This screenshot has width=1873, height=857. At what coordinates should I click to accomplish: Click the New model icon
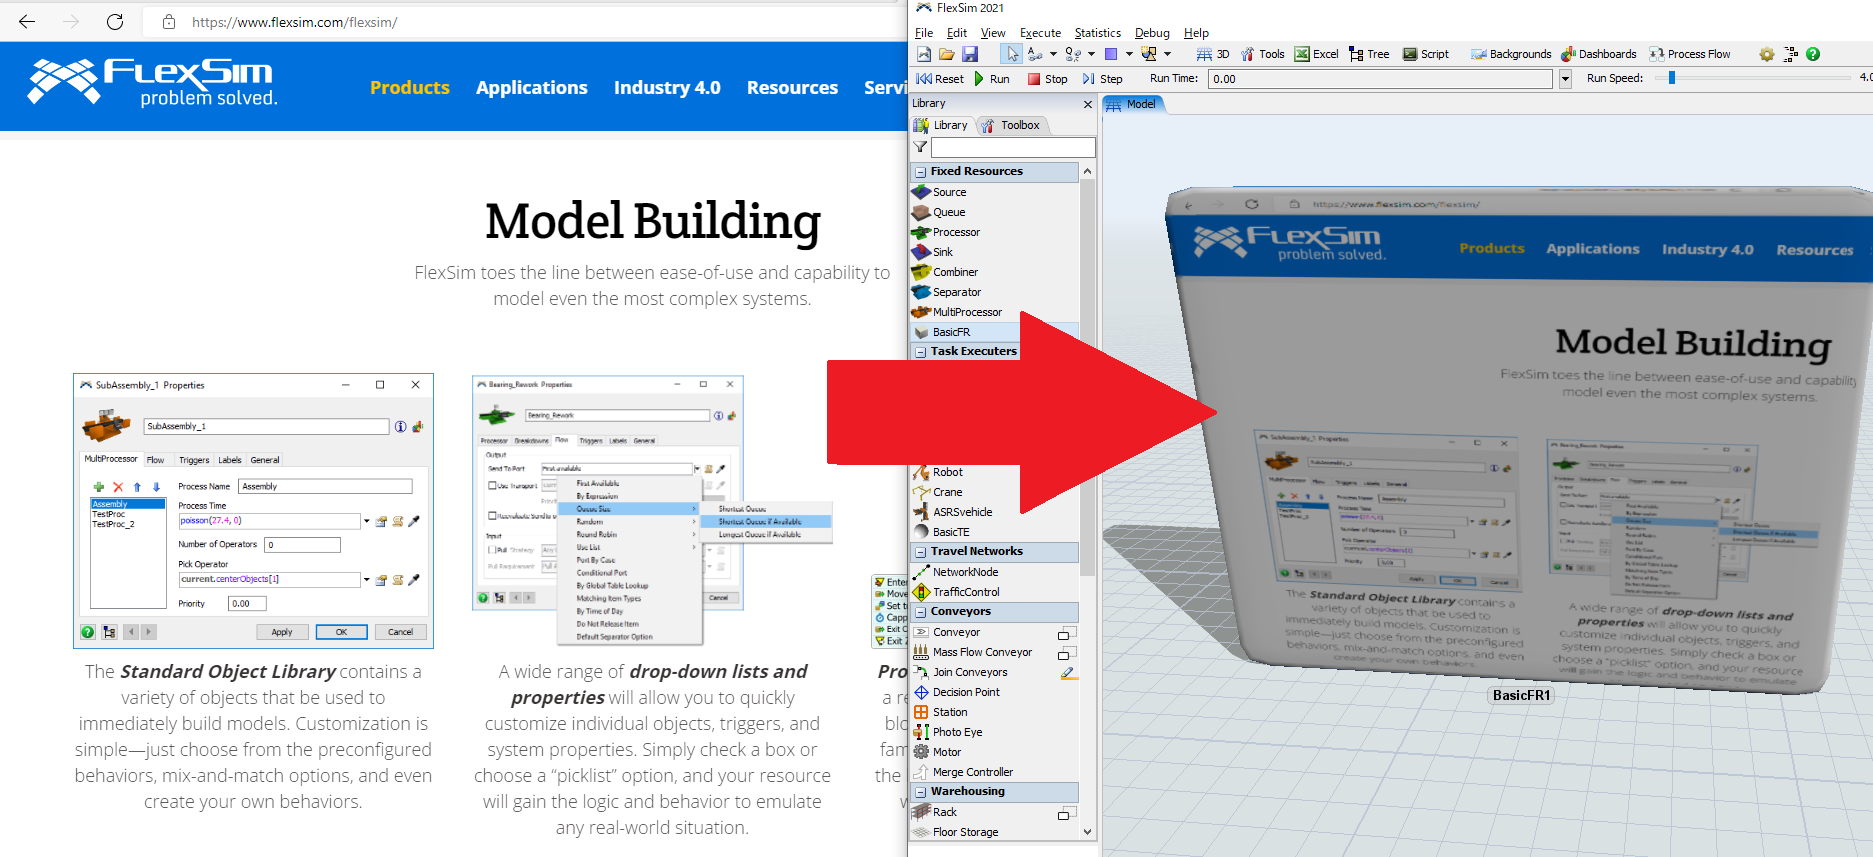(x=924, y=54)
